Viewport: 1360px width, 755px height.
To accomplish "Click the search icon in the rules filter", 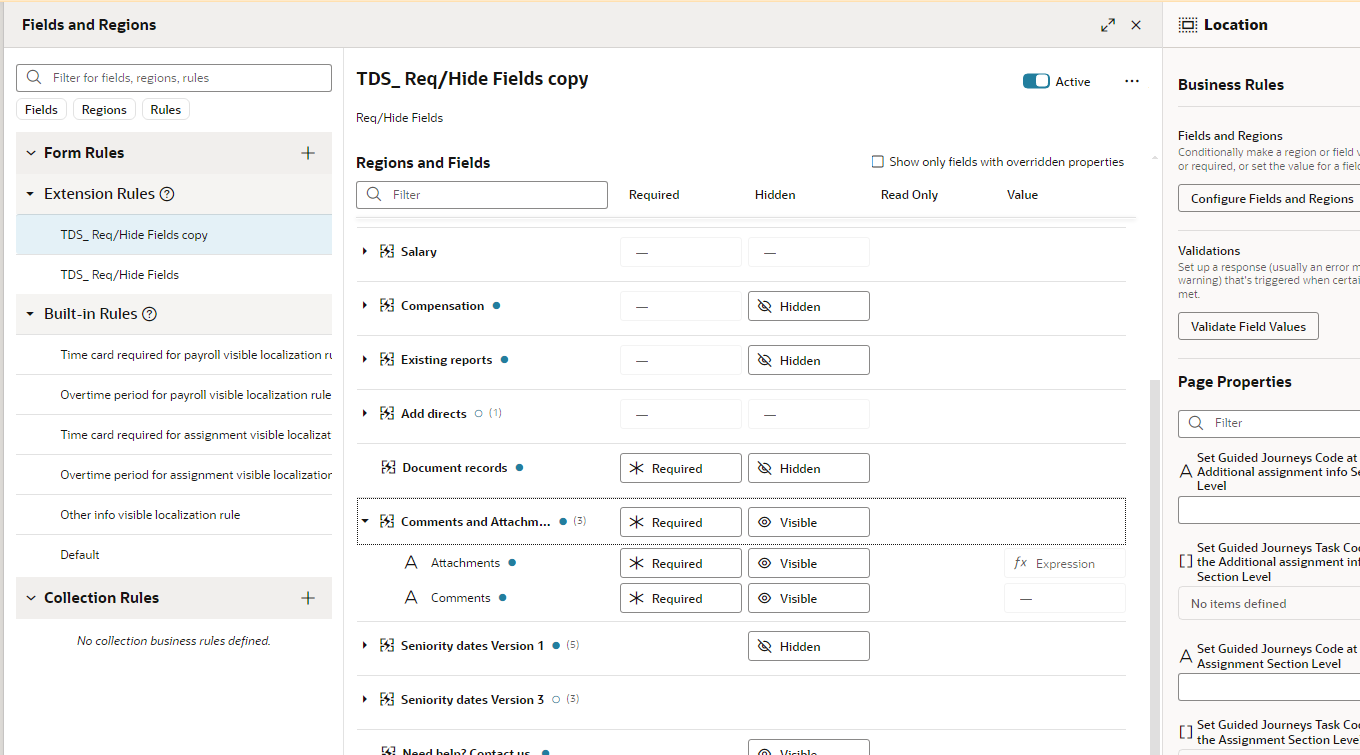I will coord(33,77).
